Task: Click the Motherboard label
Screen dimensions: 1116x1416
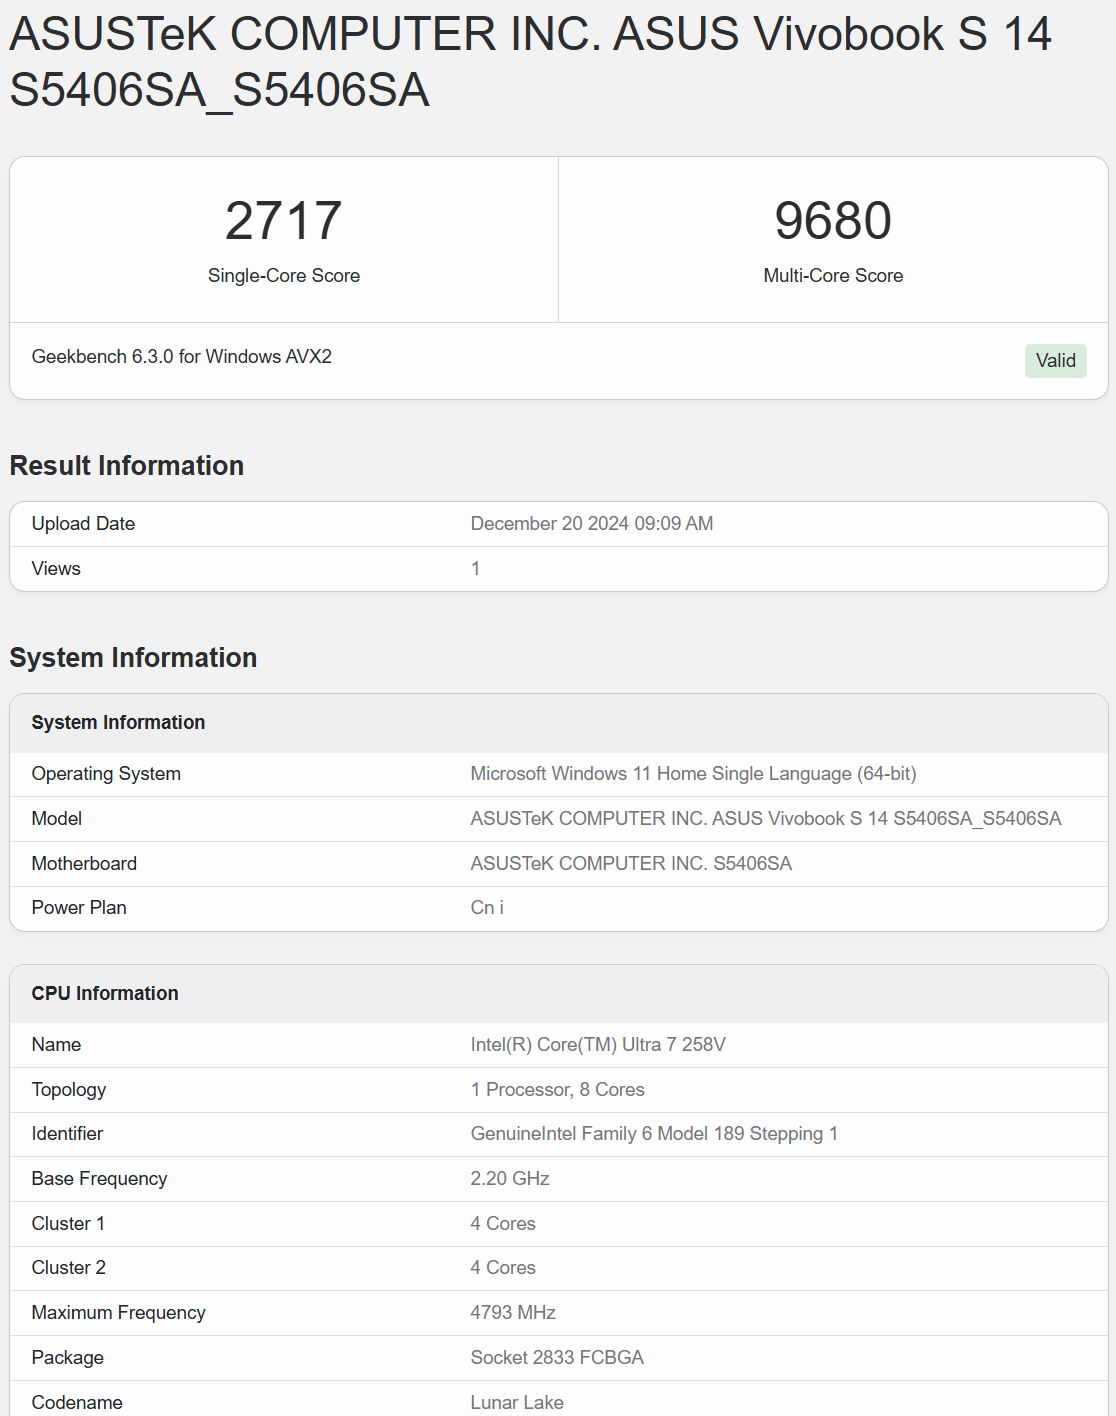Action: 84,864
